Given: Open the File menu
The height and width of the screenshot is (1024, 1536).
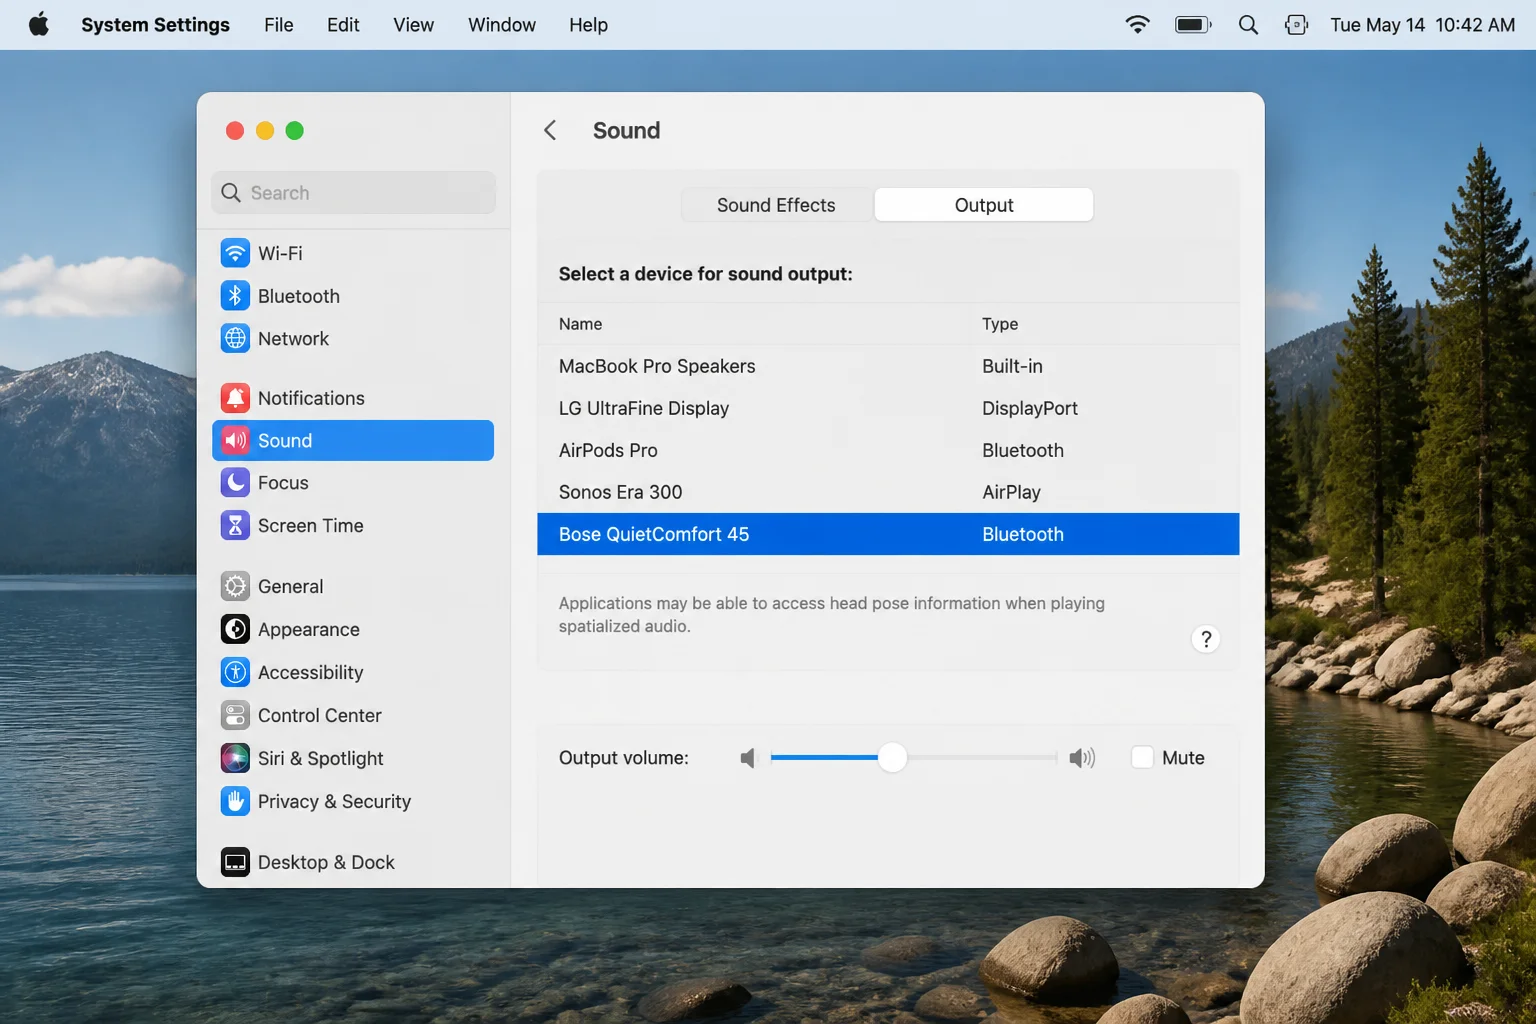Looking at the screenshot, I should (279, 25).
